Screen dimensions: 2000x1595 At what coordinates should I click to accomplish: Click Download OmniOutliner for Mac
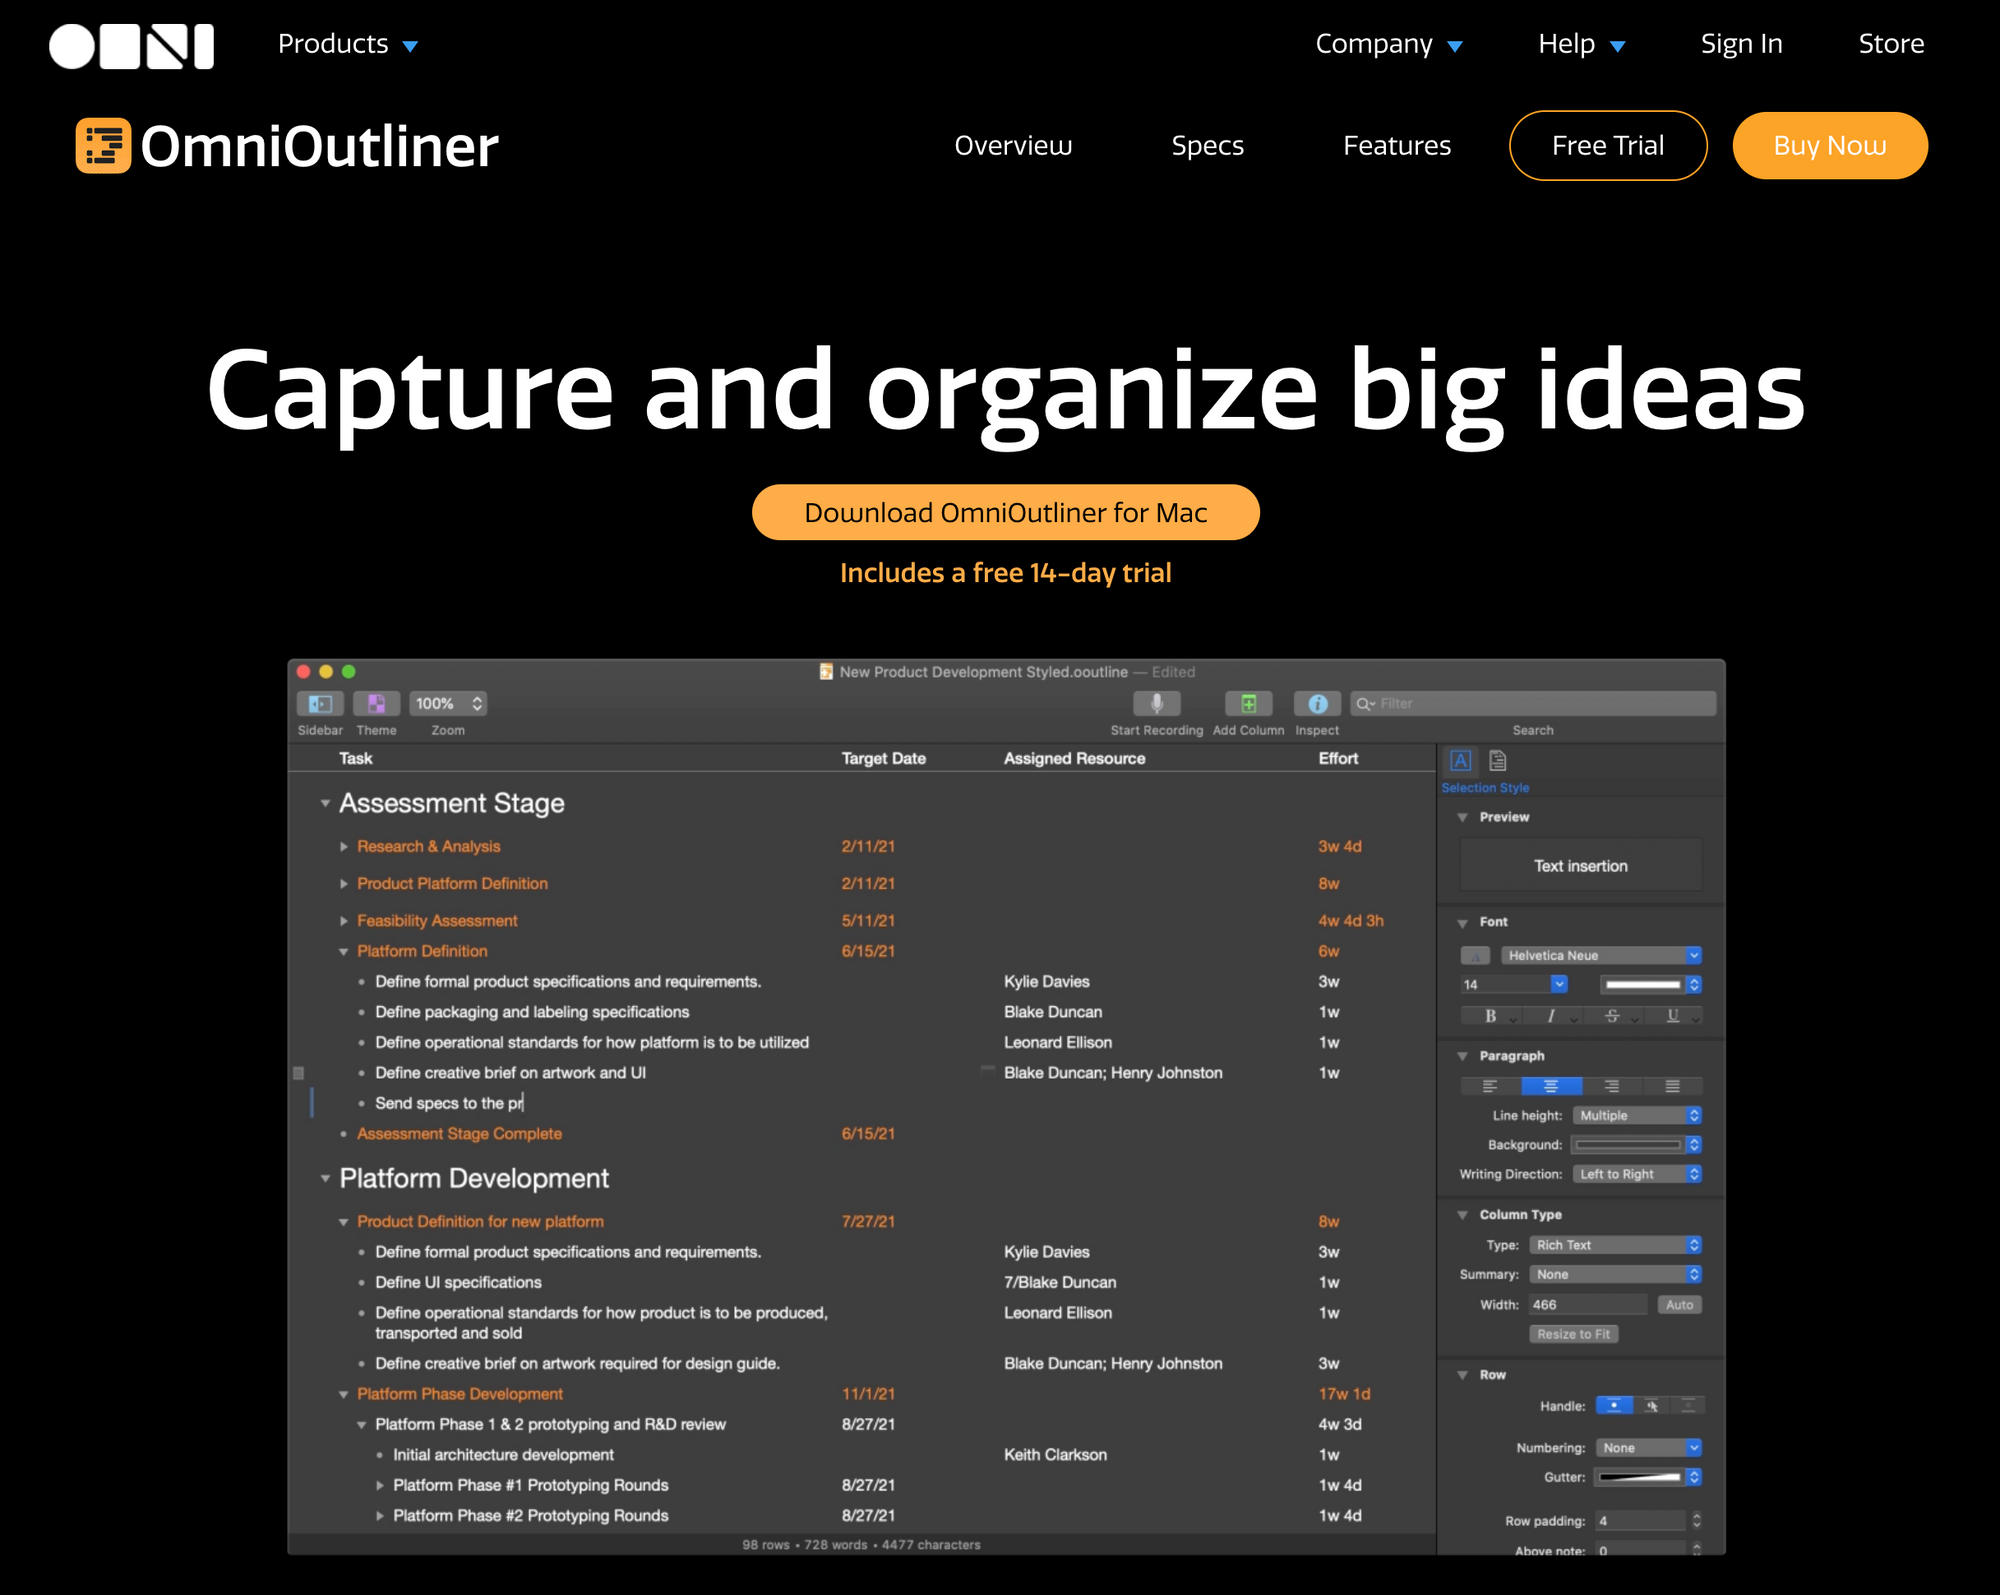pos(1005,513)
